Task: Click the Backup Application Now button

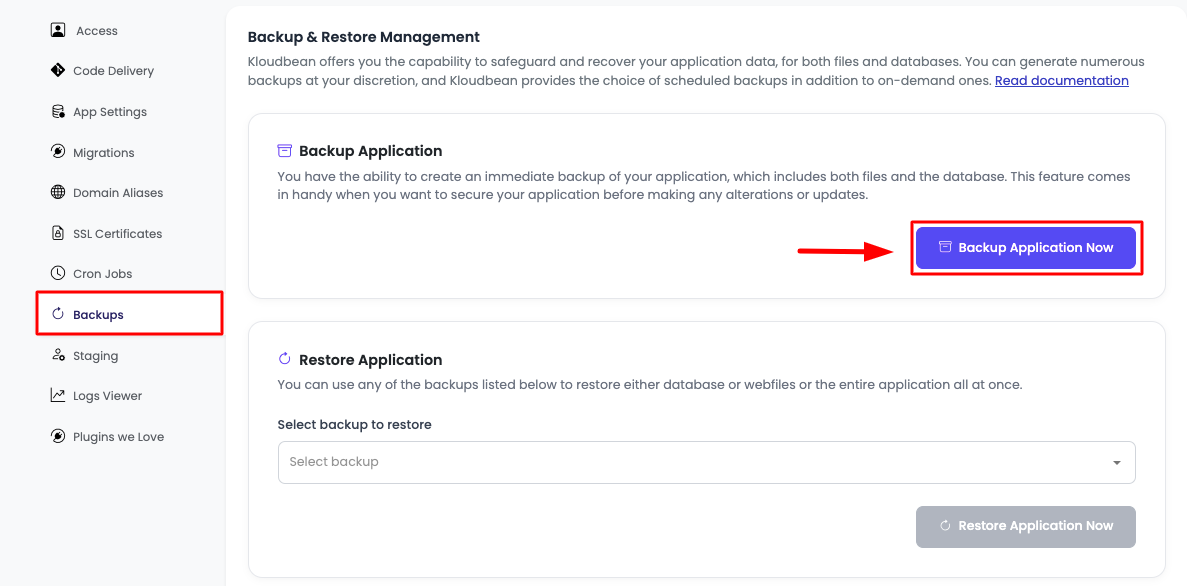Action: 1026,247
